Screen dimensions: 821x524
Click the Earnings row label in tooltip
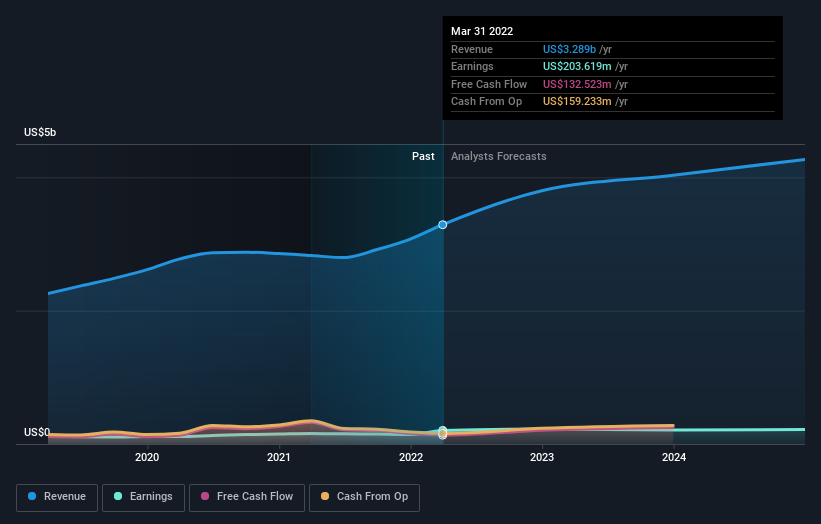(472, 66)
